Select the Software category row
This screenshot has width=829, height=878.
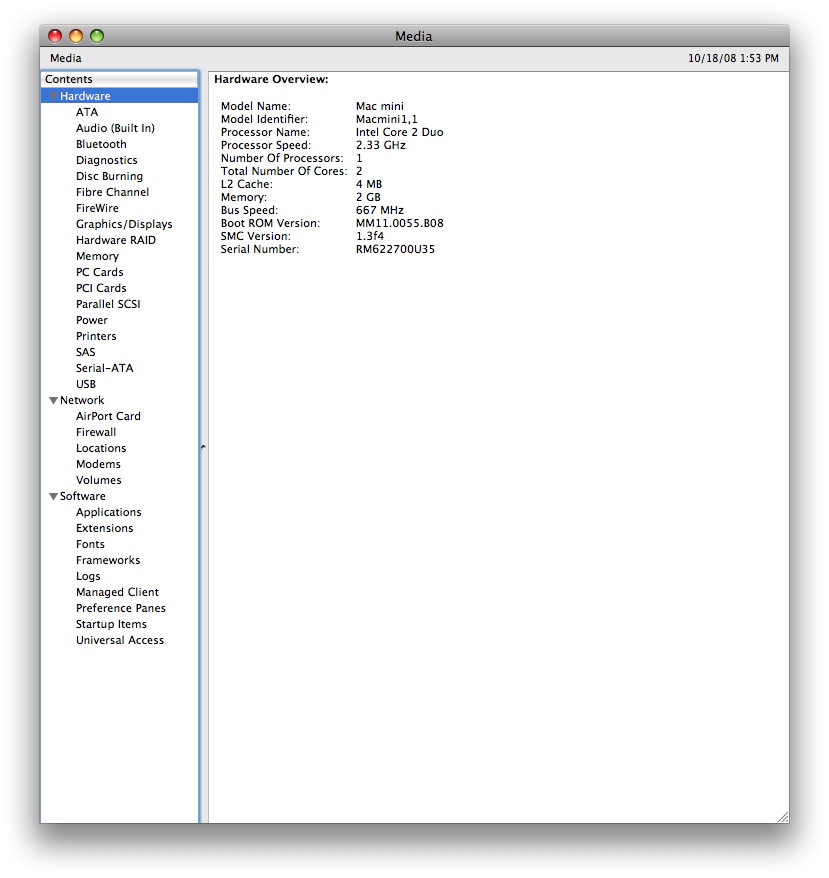pyautogui.click(x=119, y=496)
